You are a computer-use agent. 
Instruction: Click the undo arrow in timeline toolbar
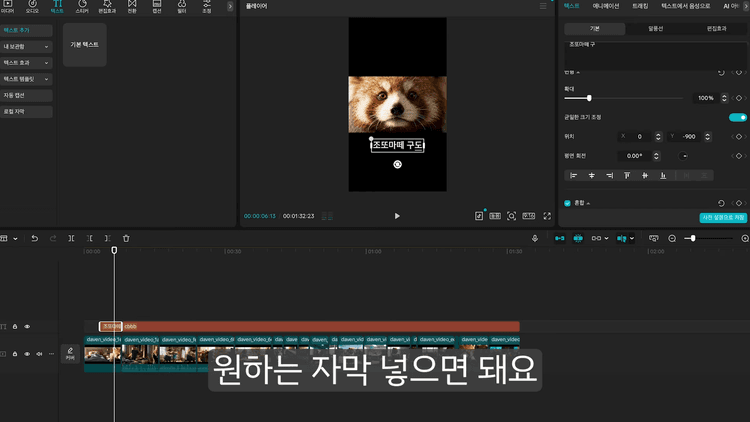point(35,238)
